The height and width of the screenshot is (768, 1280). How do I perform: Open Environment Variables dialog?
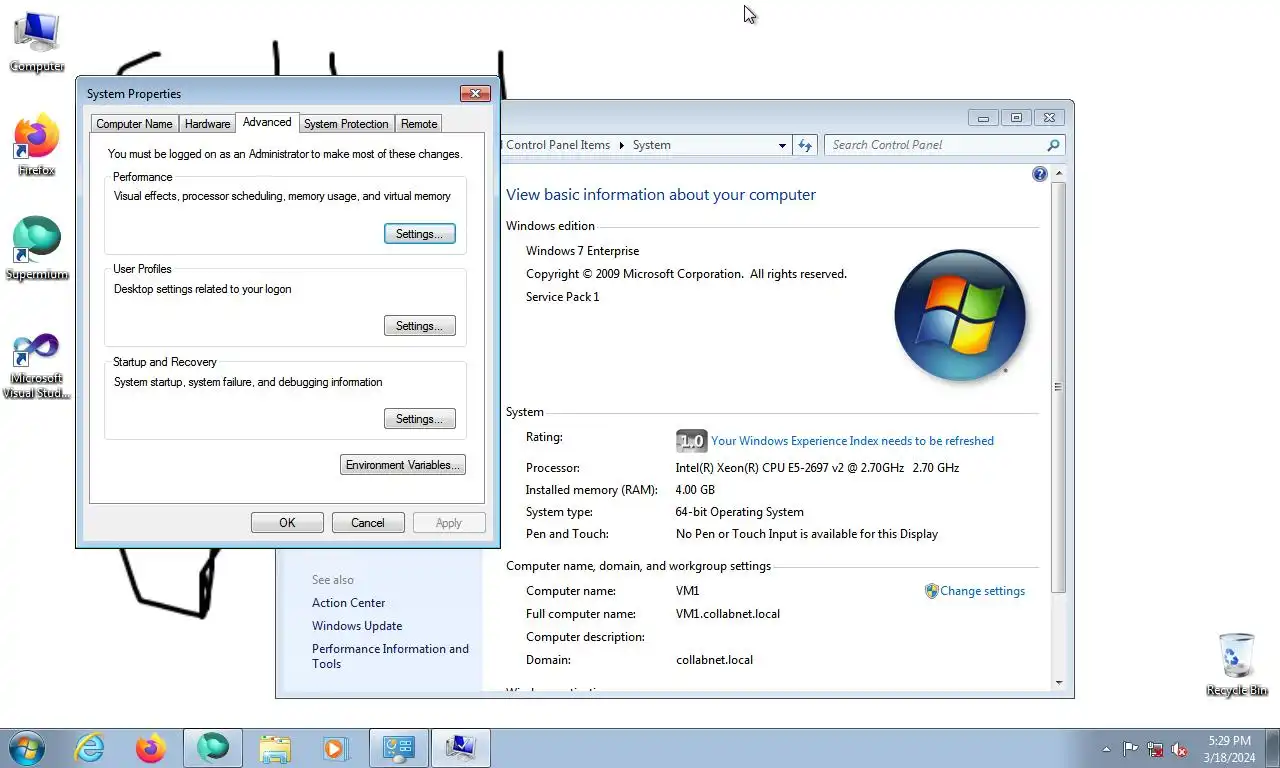pos(403,465)
